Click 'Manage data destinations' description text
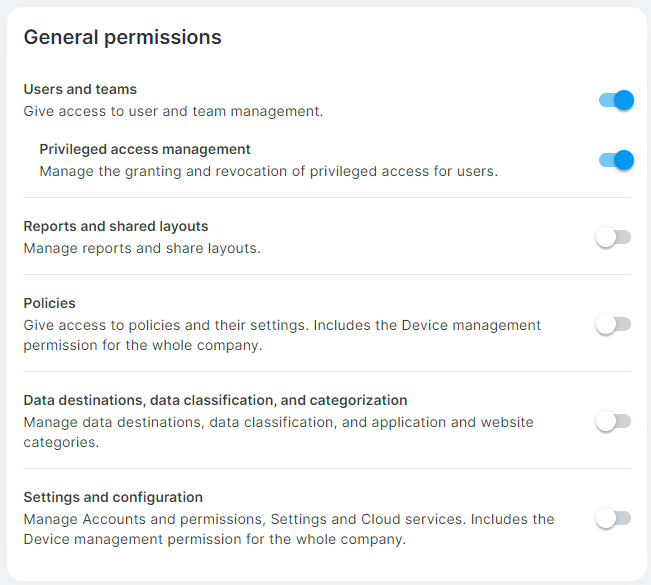The width and height of the screenshot is (651, 585). pyautogui.click(x=279, y=432)
